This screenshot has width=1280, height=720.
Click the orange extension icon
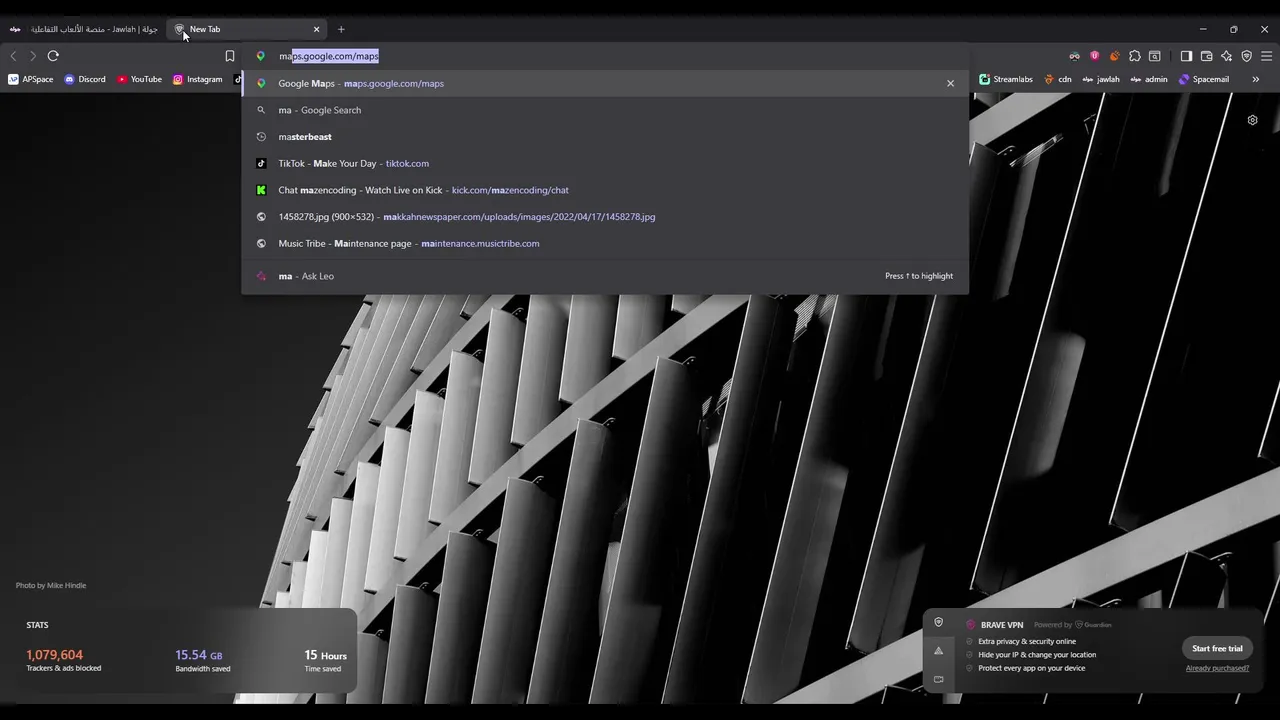[1114, 56]
